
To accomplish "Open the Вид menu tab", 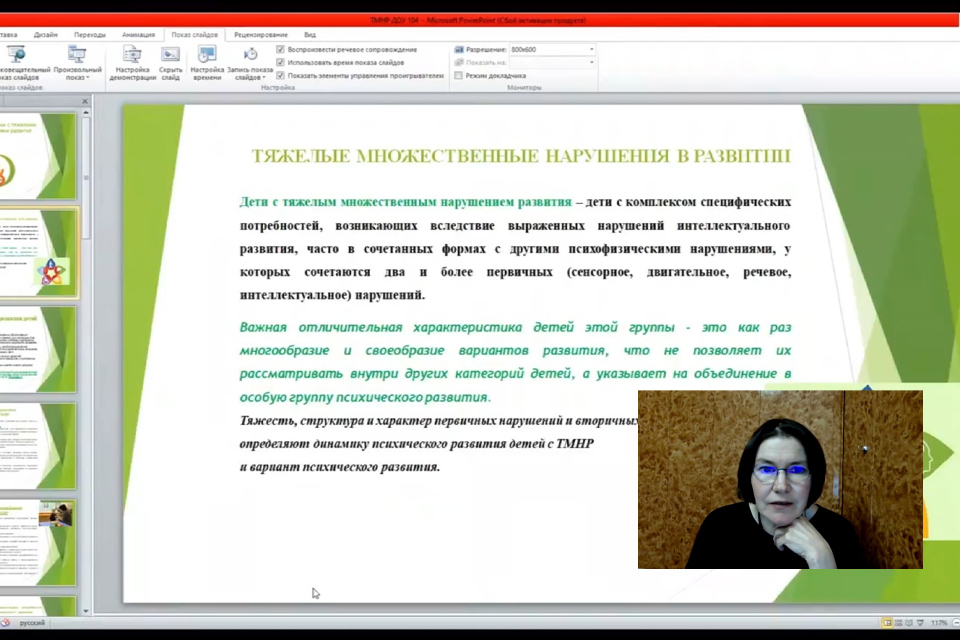I will 310,33.
